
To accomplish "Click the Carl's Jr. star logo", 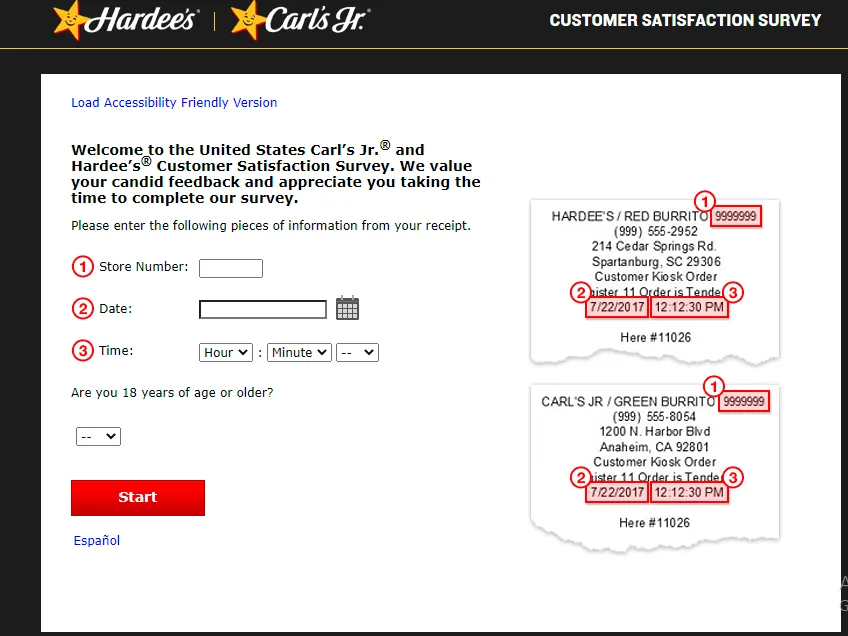I will [x=246, y=19].
